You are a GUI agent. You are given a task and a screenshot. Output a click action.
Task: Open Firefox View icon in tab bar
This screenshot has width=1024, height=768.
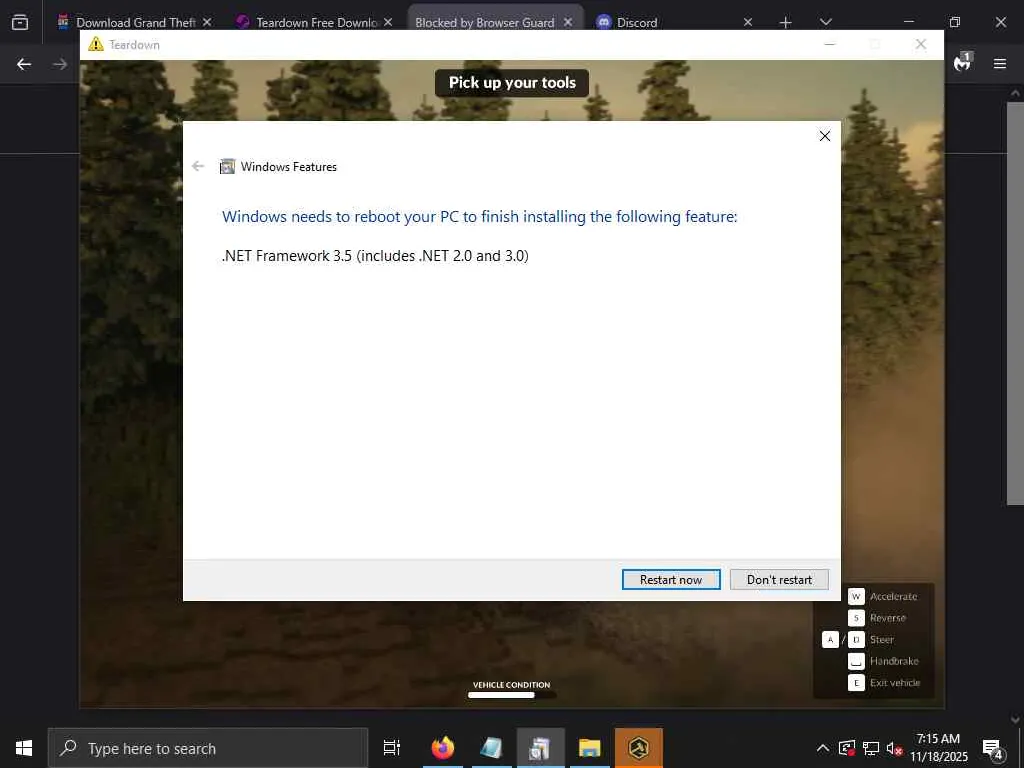coord(20,22)
